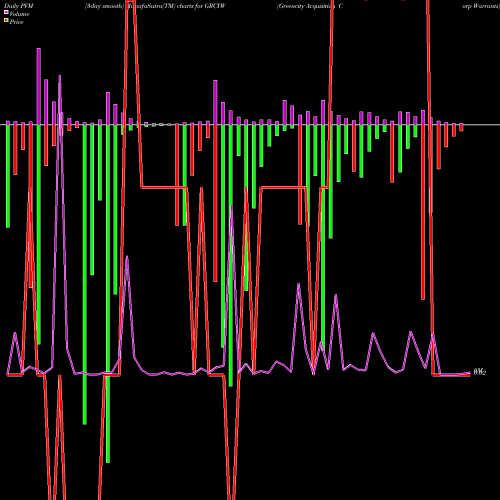This screenshot has height=500, width=500.
Task: Click the magenta Volume legend swatch
Action: pyautogui.click(x=6, y=13)
